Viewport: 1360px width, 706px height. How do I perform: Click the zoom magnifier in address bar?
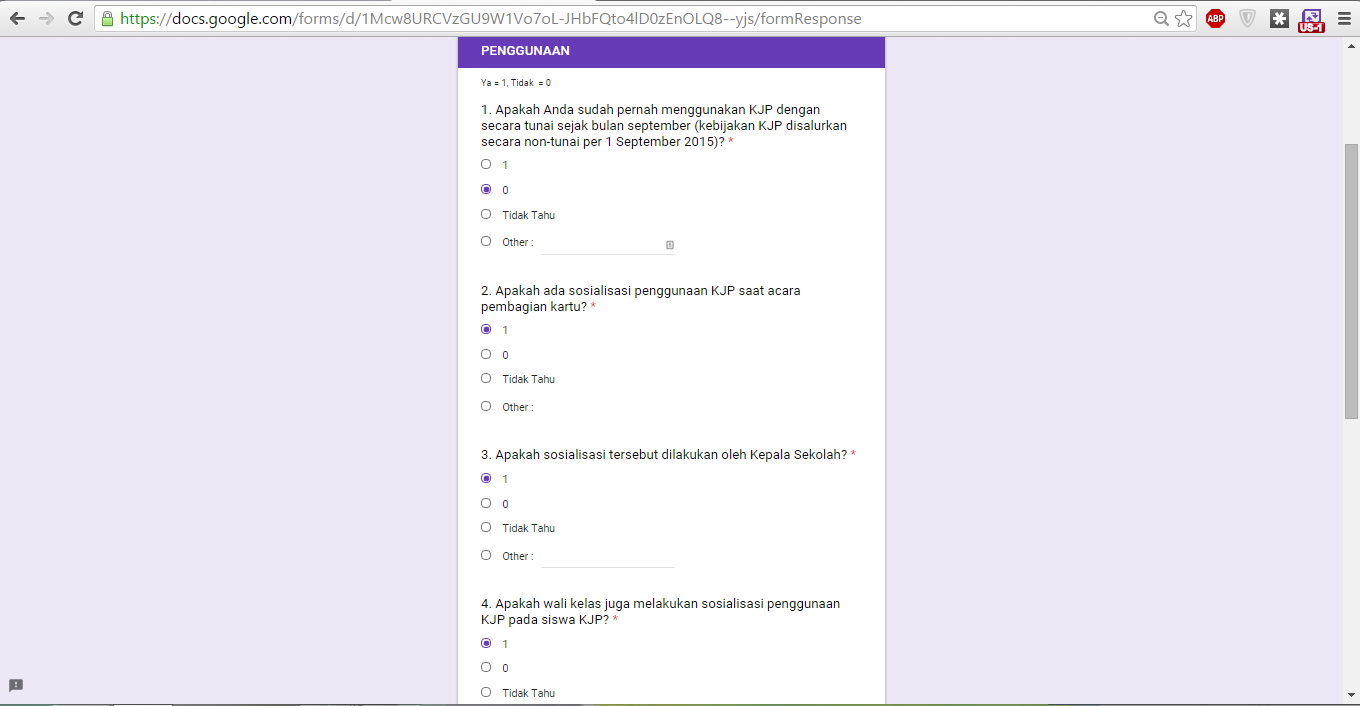tap(1161, 18)
